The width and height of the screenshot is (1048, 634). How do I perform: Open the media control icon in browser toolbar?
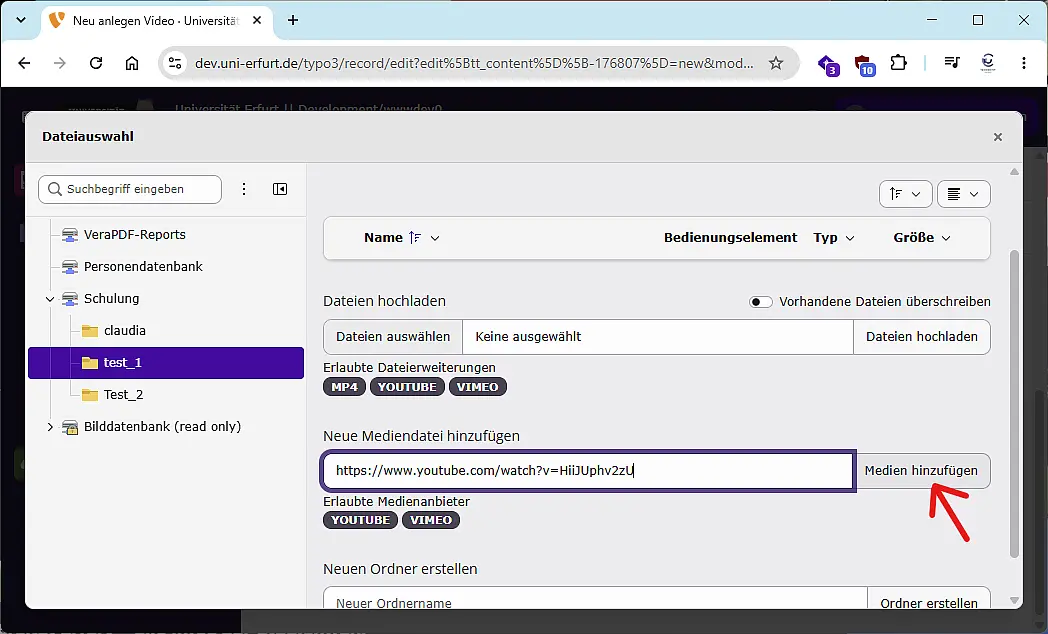tap(952, 63)
